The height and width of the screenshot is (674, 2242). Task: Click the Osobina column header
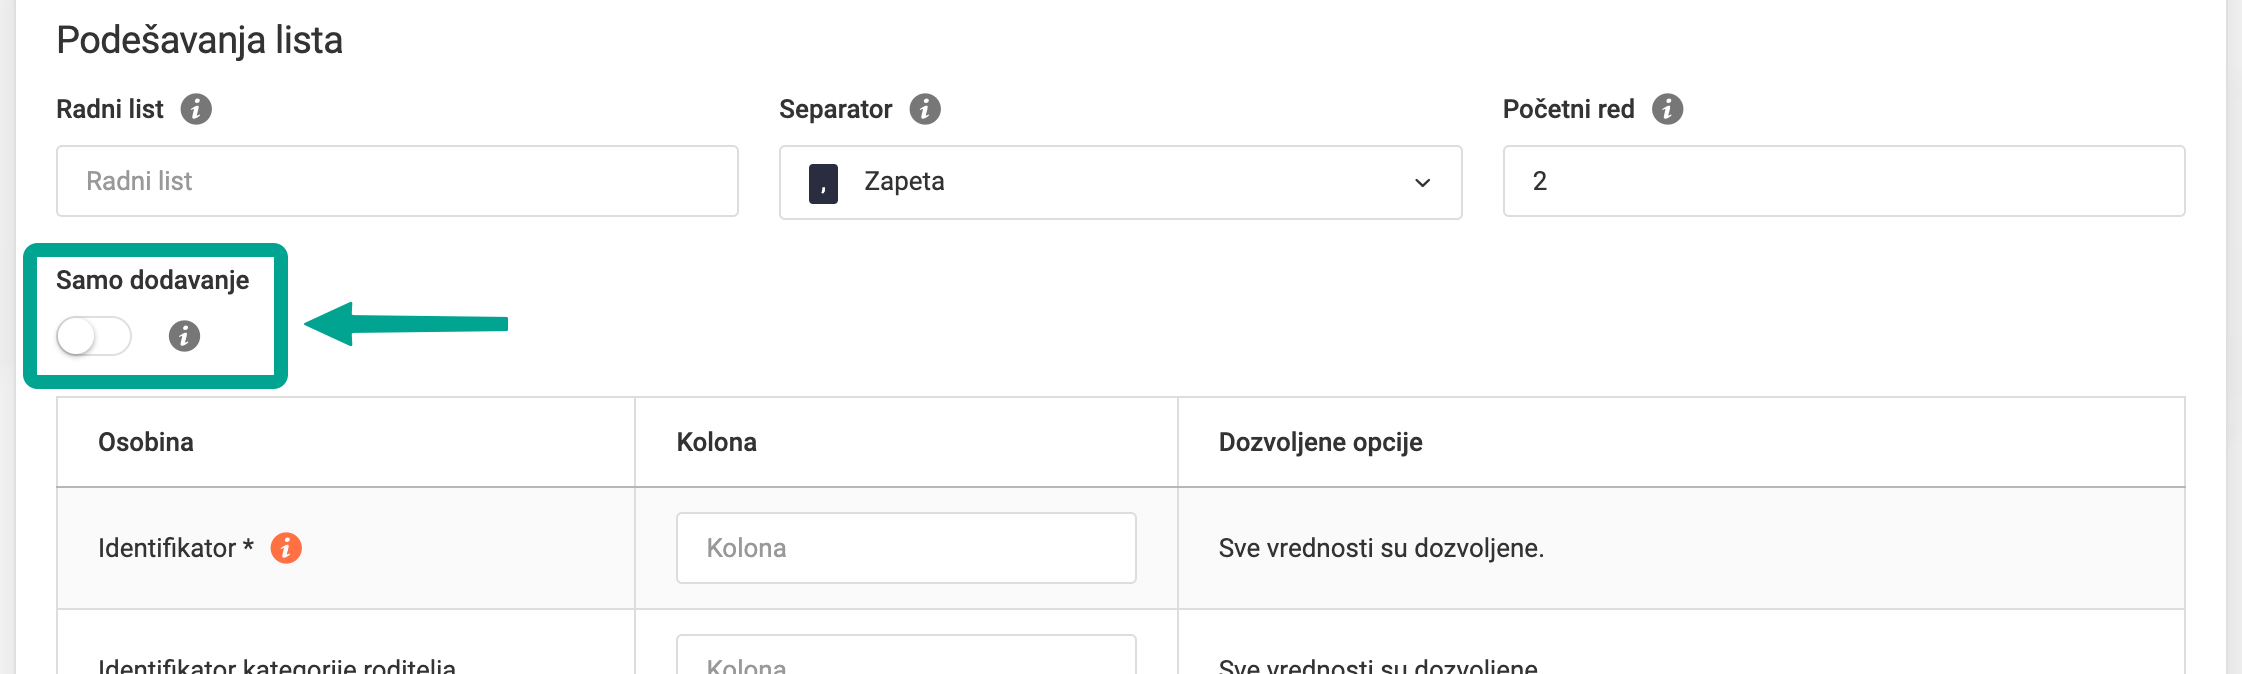146,442
